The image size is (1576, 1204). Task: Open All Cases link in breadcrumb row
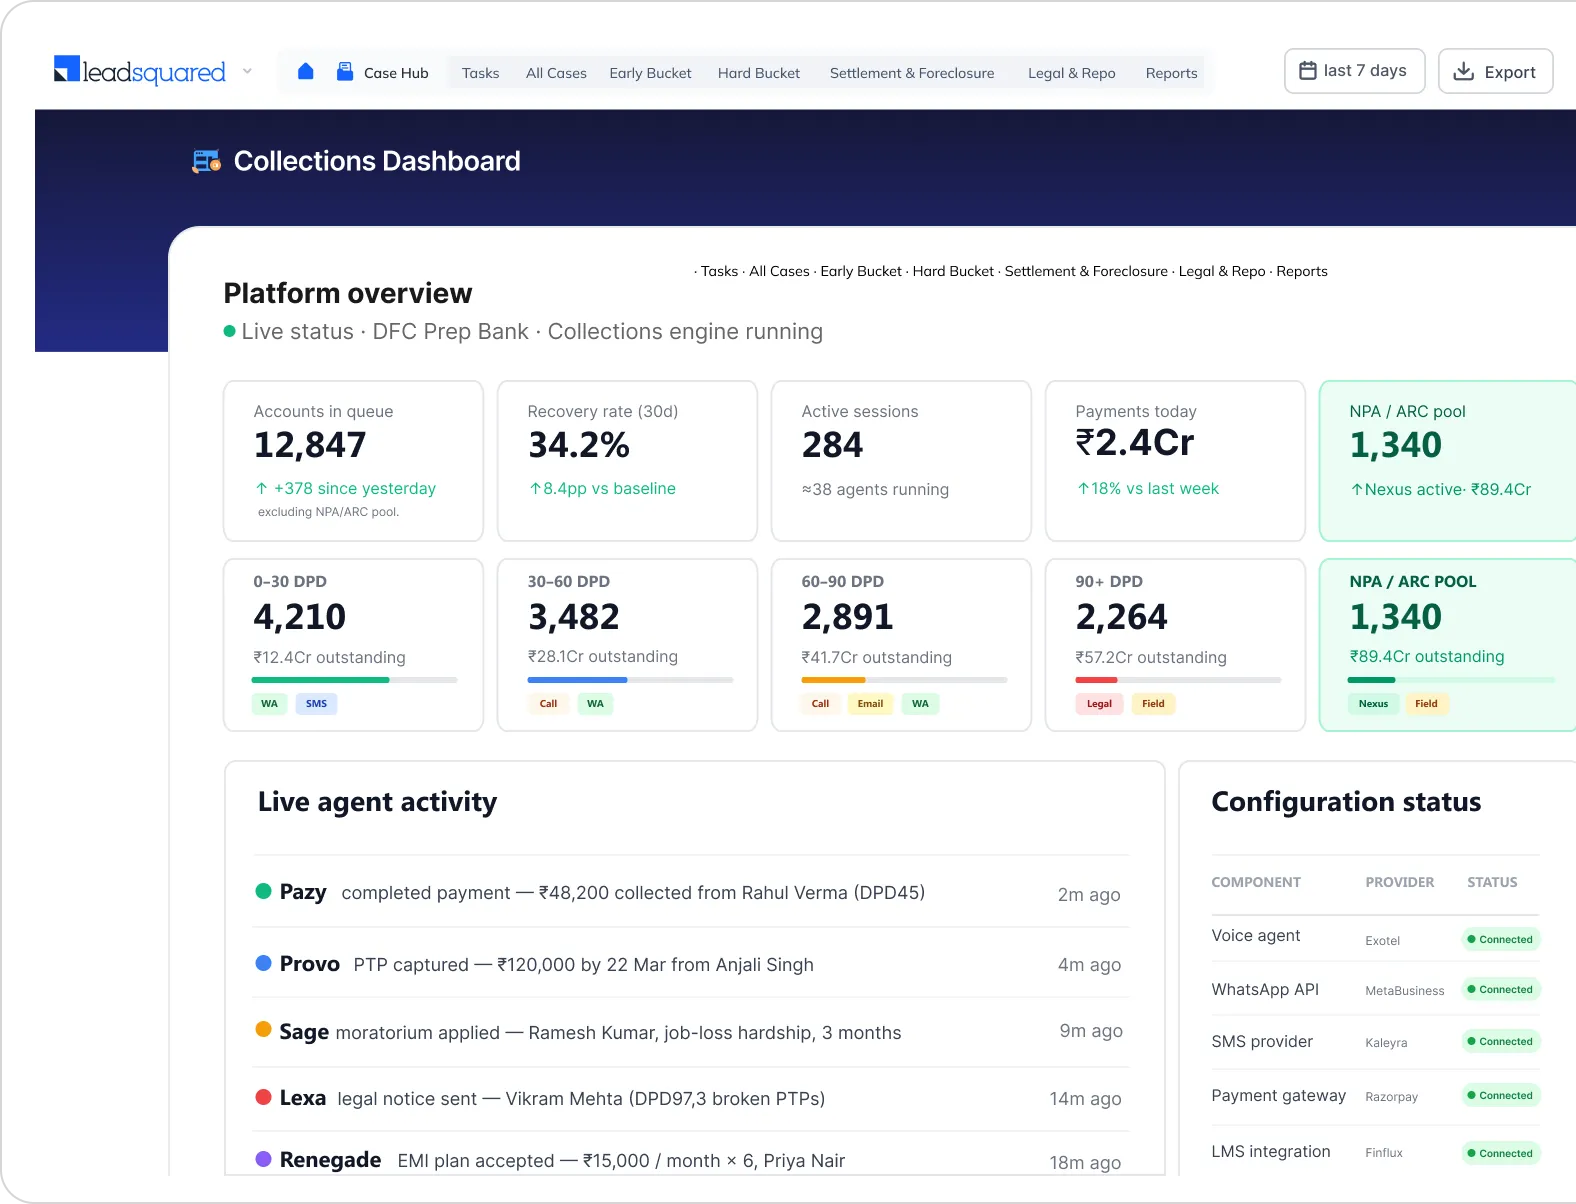[779, 271]
